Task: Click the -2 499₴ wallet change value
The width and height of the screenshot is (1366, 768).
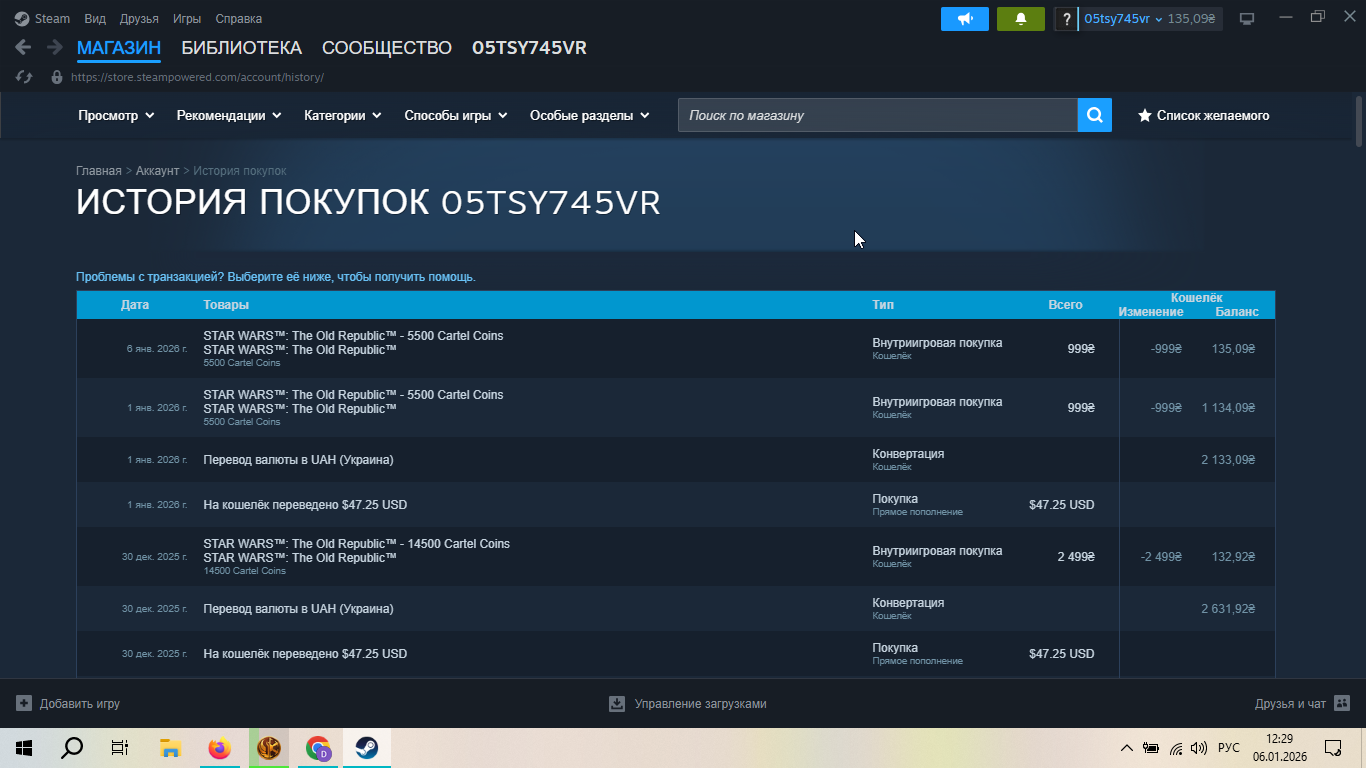Action: point(1161,557)
